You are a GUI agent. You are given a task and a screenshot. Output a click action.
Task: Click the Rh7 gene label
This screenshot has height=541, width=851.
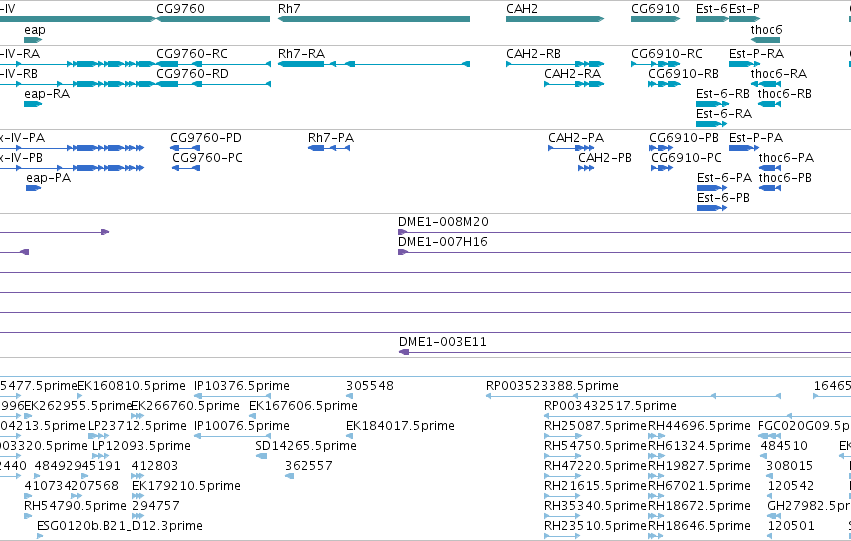coord(289,9)
